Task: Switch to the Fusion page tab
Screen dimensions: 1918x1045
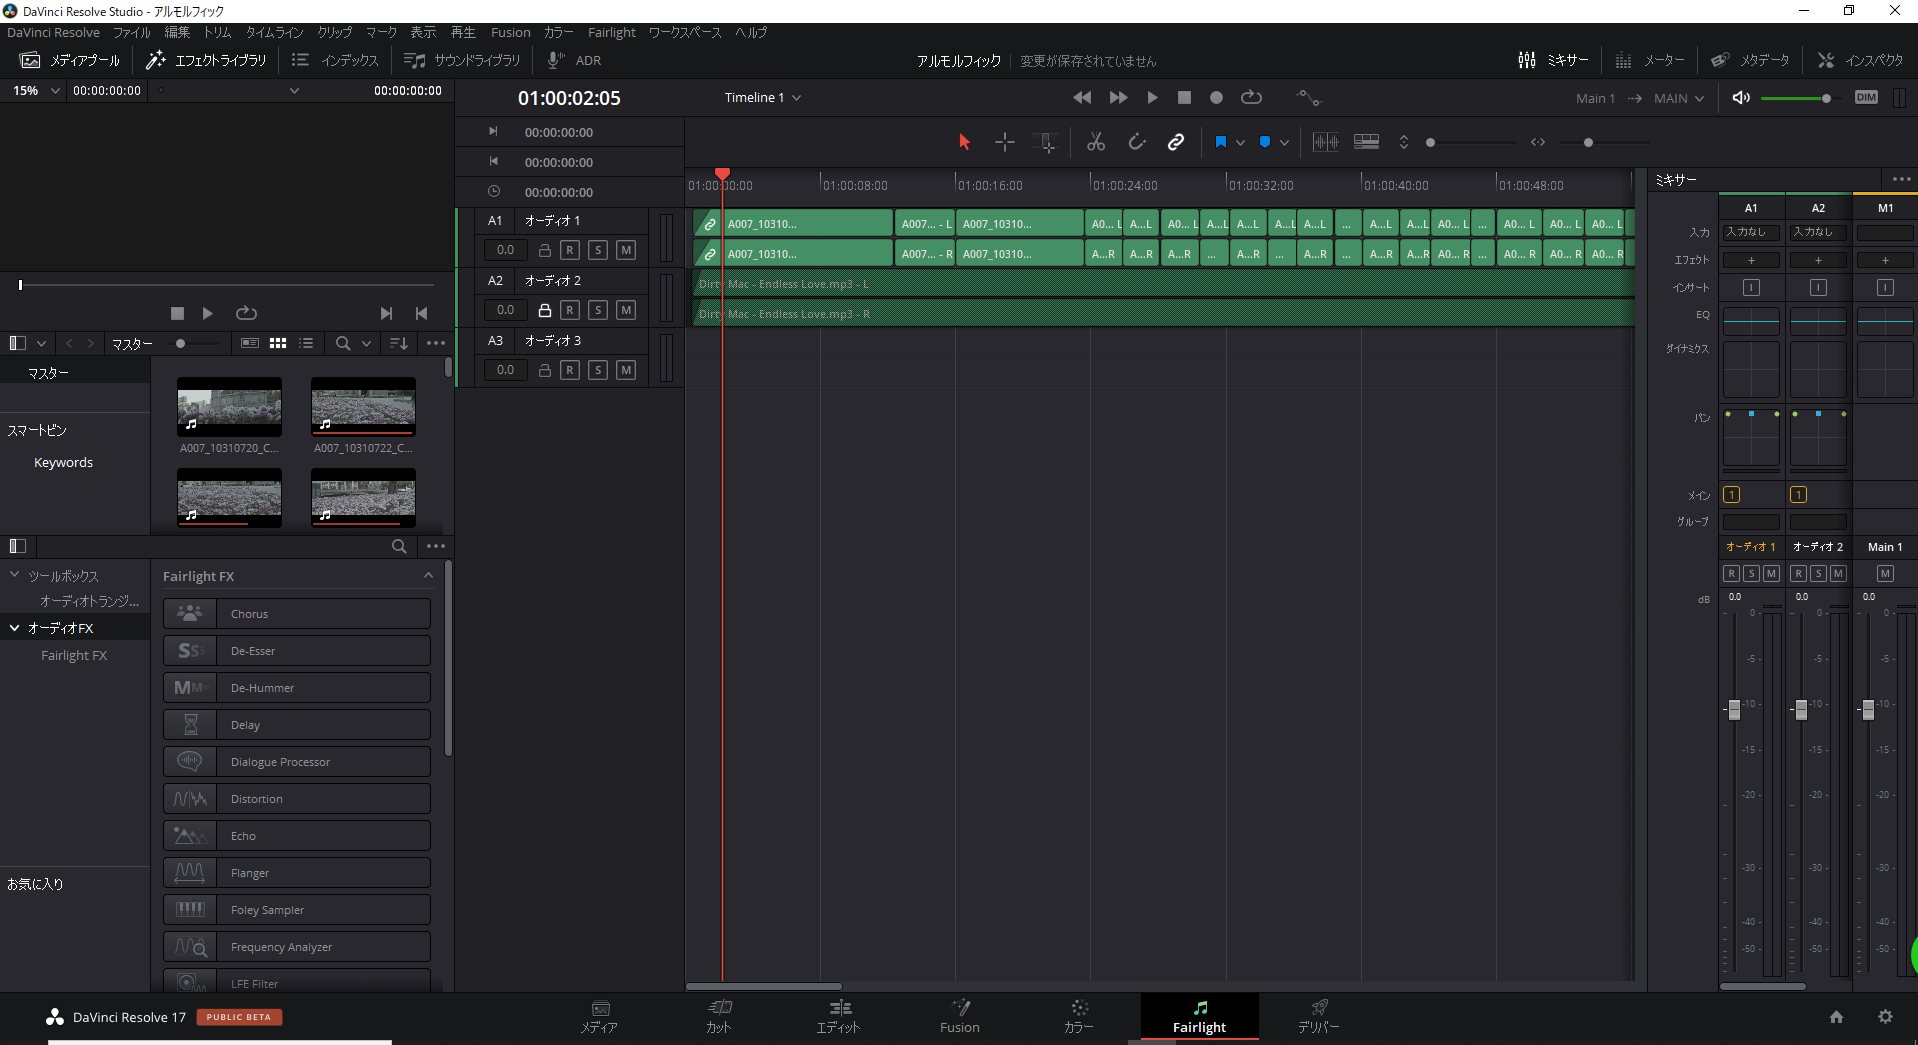Action: [959, 1016]
